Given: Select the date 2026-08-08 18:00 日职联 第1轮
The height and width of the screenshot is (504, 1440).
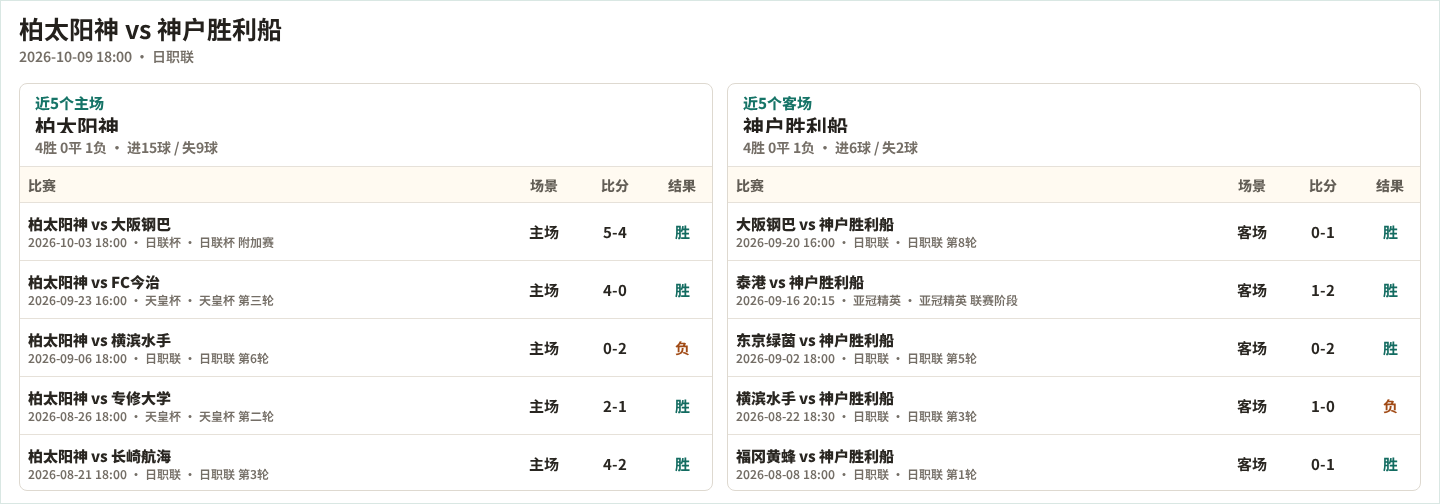Looking at the screenshot, I should click(856, 475).
